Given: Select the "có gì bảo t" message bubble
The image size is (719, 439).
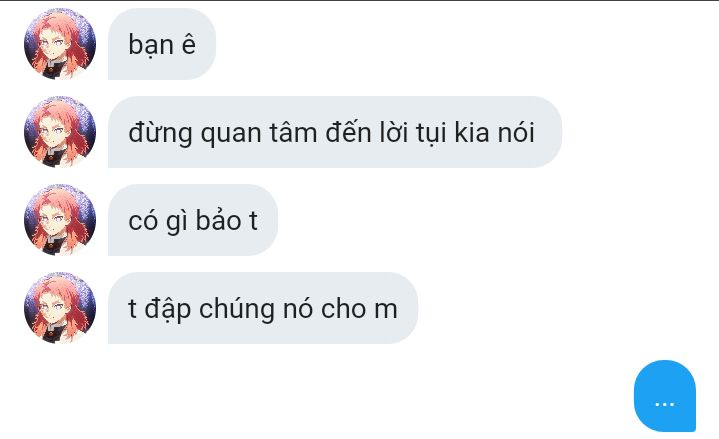Looking at the screenshot, I should coord(193,220).
